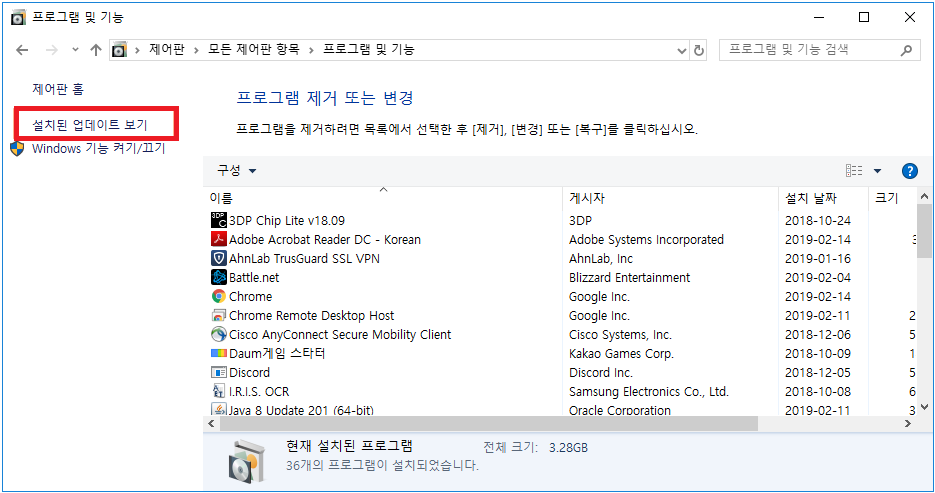
Task: Open 설치된 업데이트 보기 link
Action: pyautogui.click(x=89, y=125)
